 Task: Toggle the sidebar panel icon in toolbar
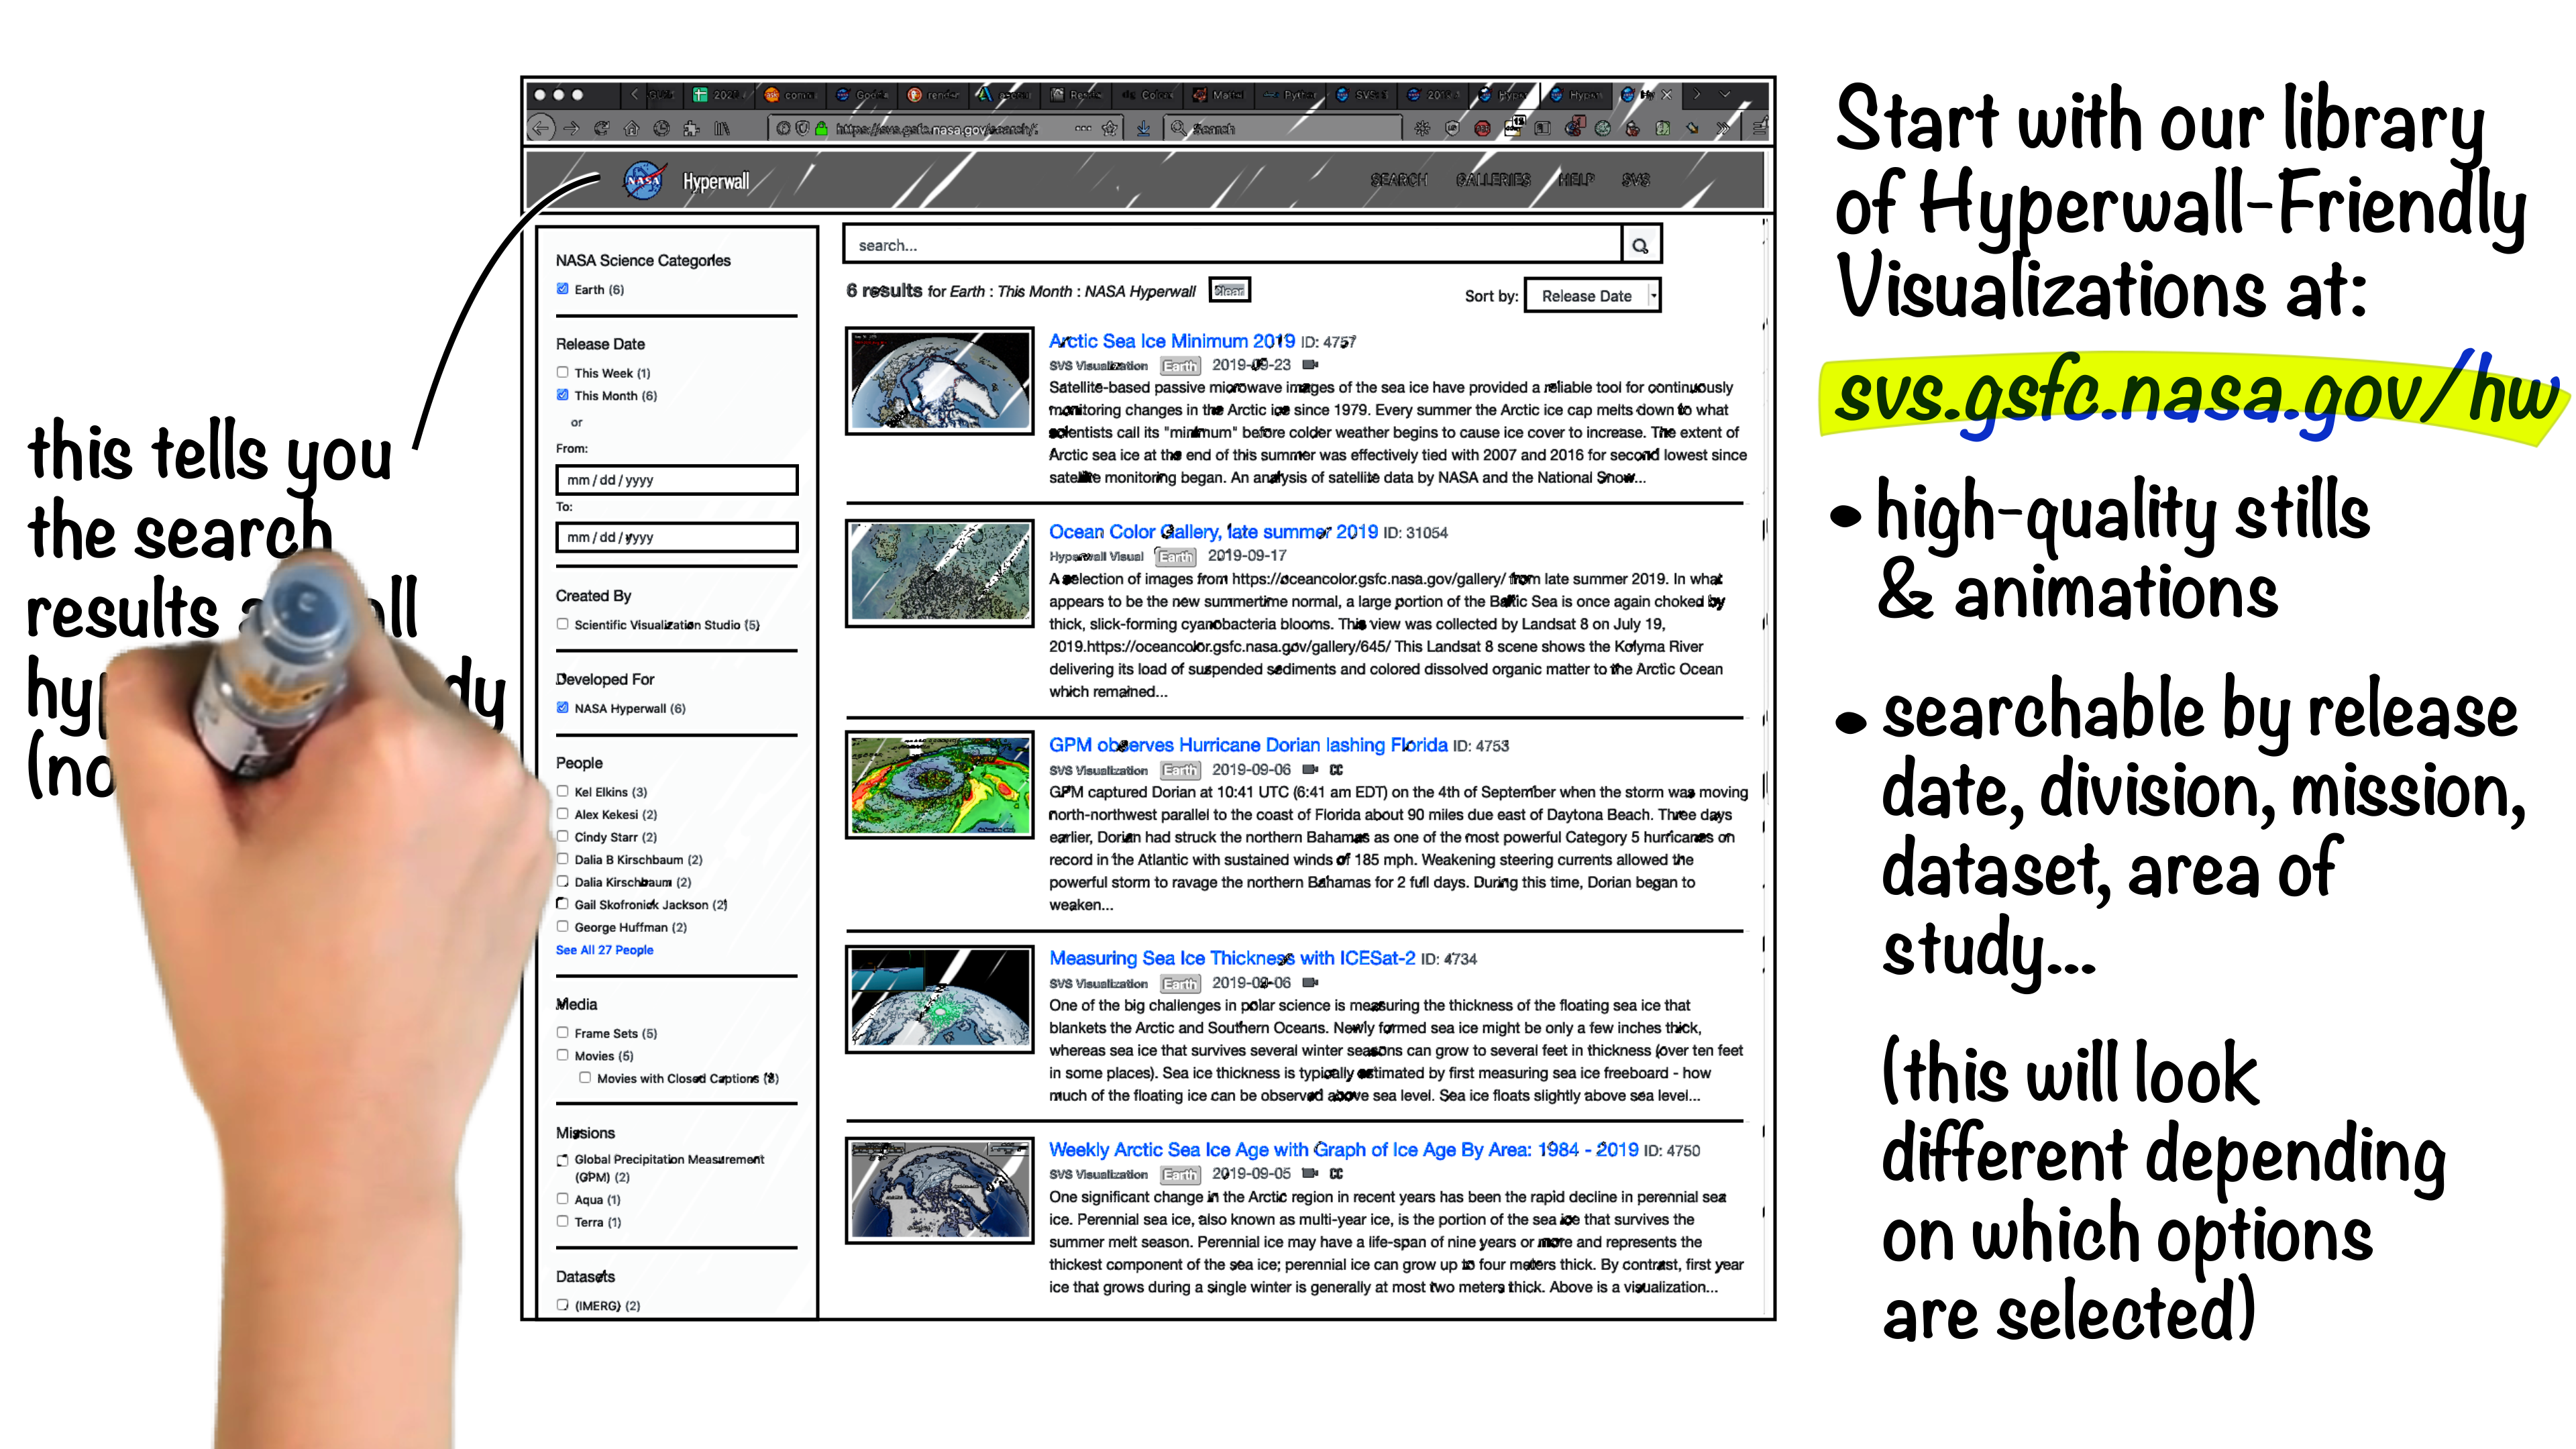tap(1543, 128)
